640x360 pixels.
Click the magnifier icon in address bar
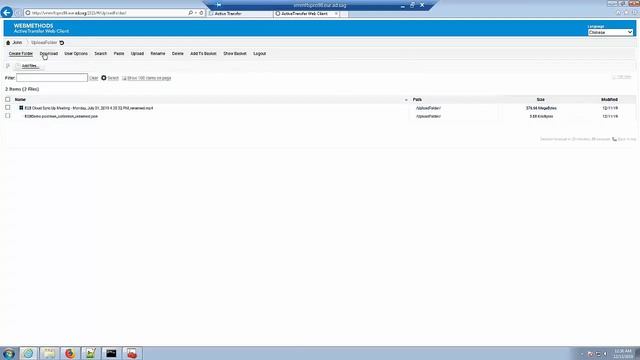190,13
